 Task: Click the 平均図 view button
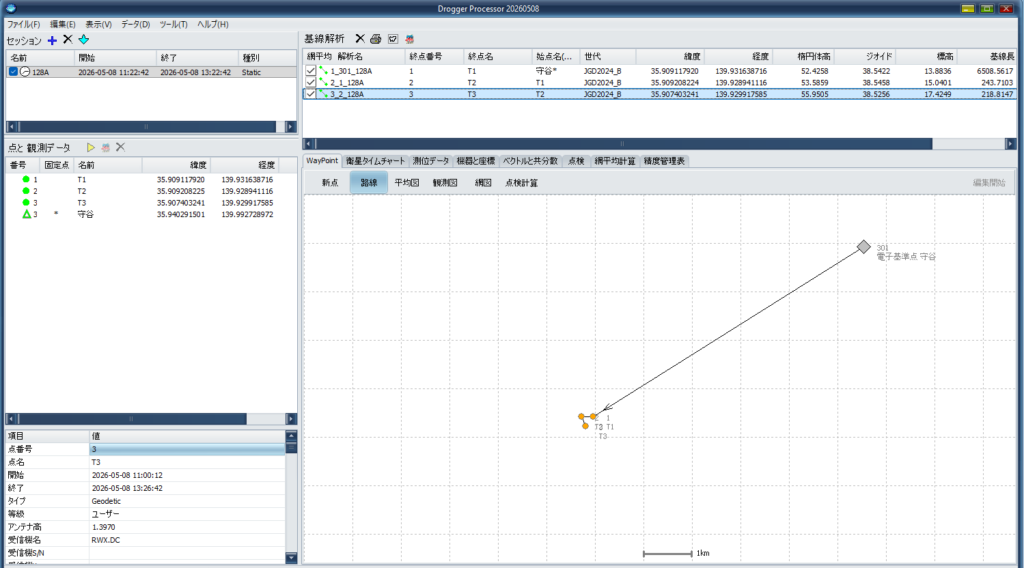406,183
